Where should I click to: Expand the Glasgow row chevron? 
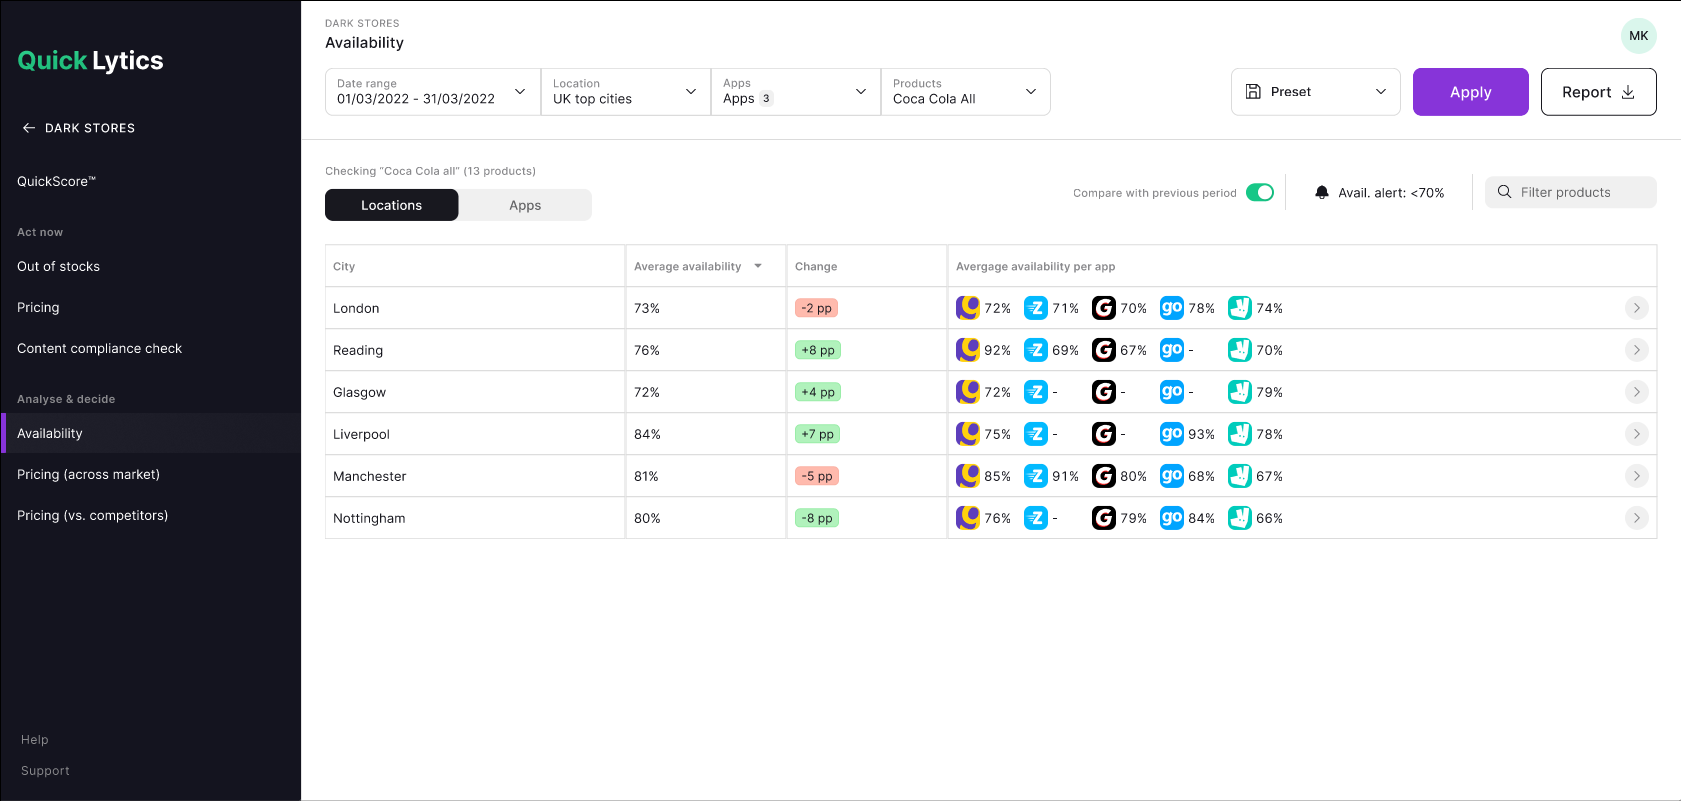click(x=1636, y=392)
